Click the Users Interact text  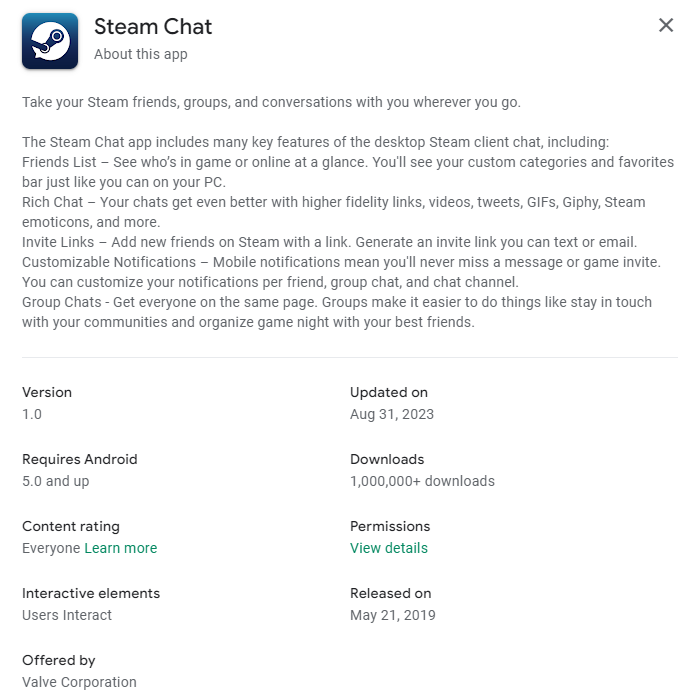coord(67,615)
